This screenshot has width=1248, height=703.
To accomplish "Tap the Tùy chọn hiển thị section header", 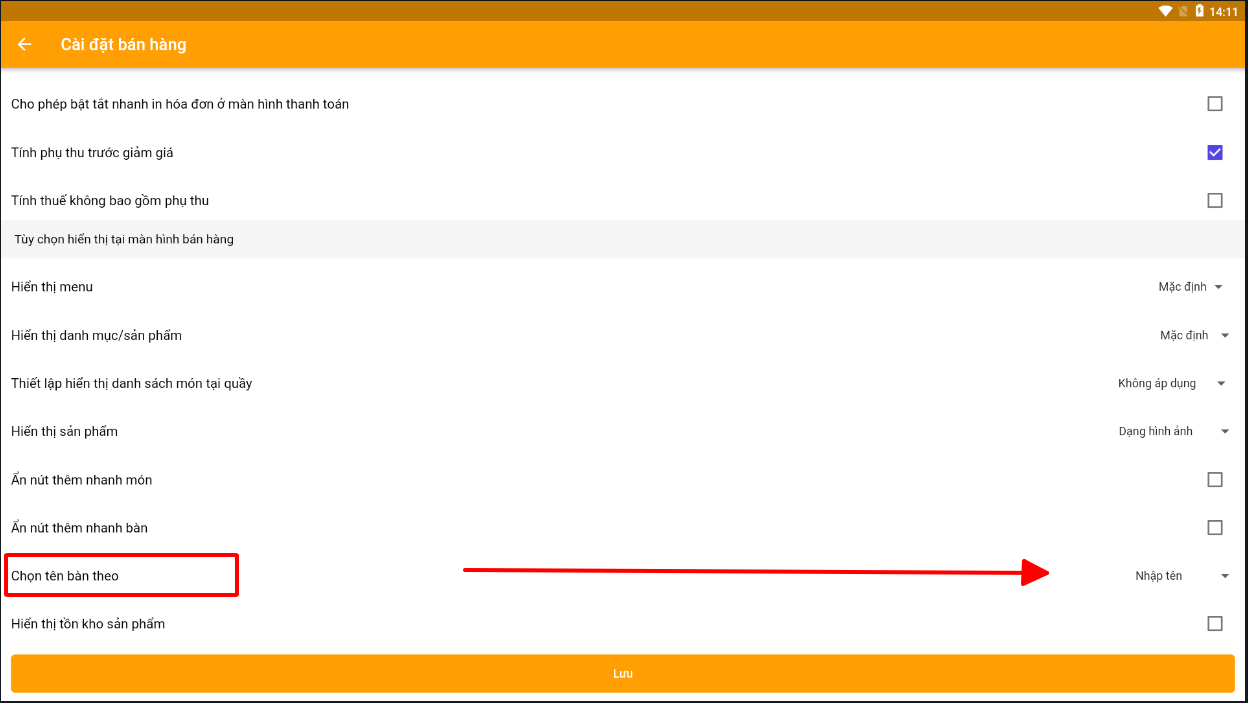I will point(124,239).
